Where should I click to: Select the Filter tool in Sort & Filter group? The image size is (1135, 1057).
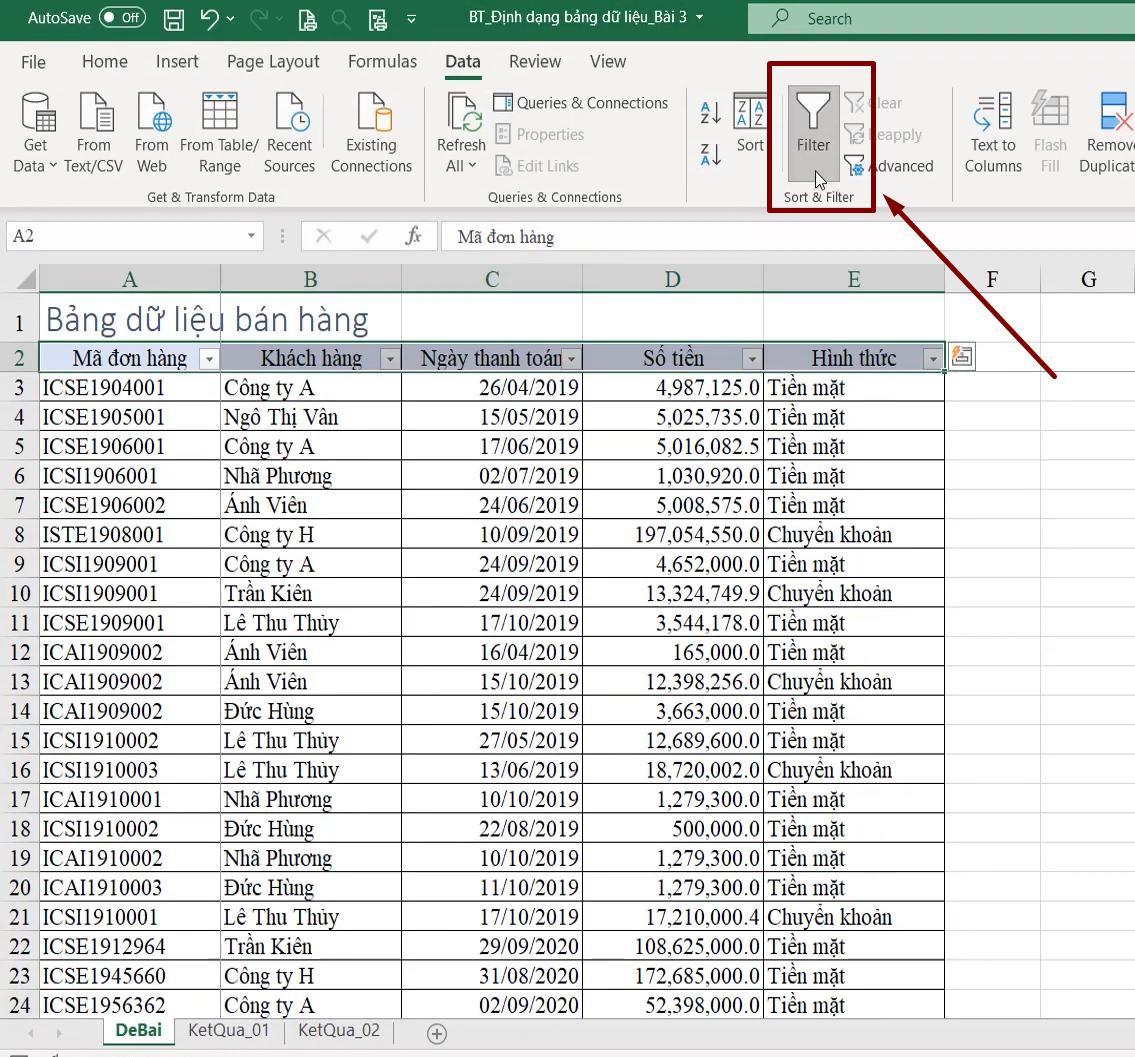coord(812,130)
